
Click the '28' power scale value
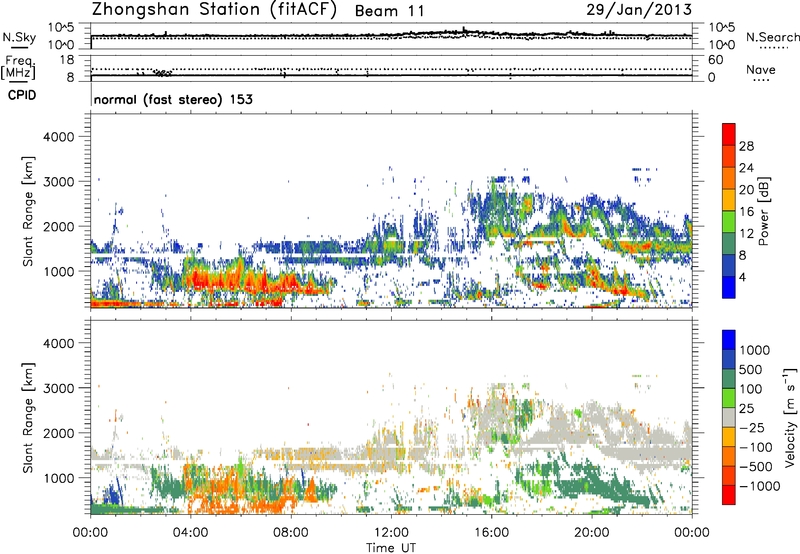point(746,146)
